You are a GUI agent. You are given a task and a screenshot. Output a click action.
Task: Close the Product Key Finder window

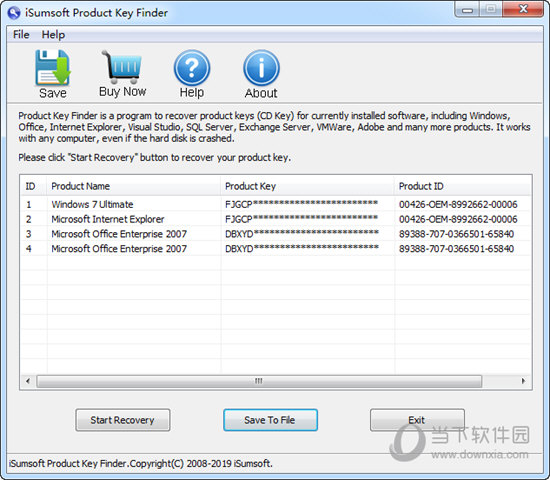523,9
